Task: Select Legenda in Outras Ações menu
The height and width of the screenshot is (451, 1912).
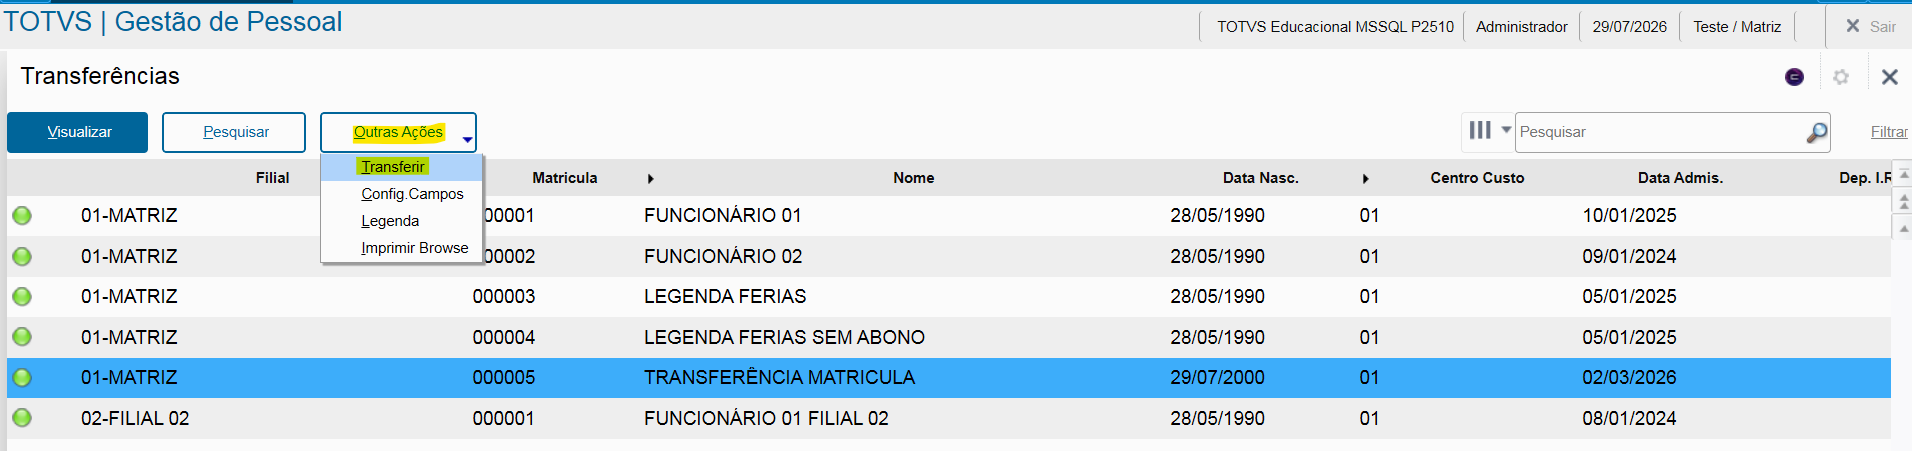Action: [x=390, y=221]
